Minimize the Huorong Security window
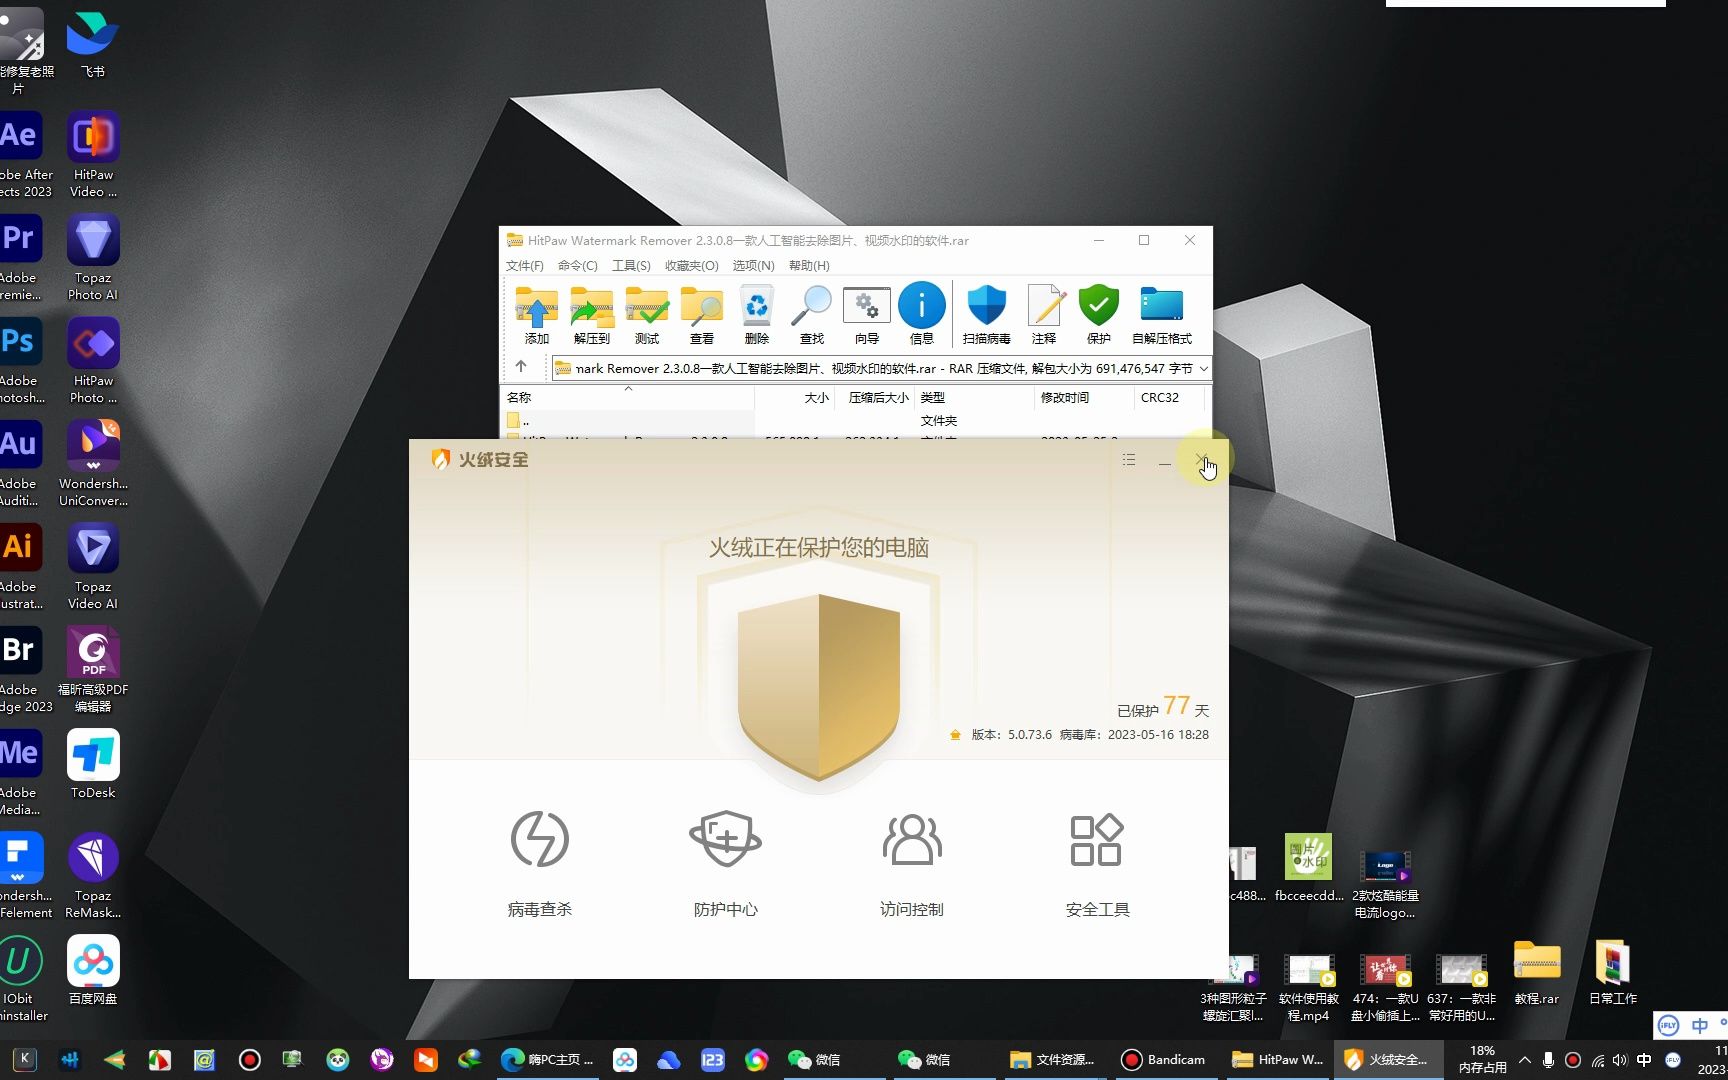 1165,461
